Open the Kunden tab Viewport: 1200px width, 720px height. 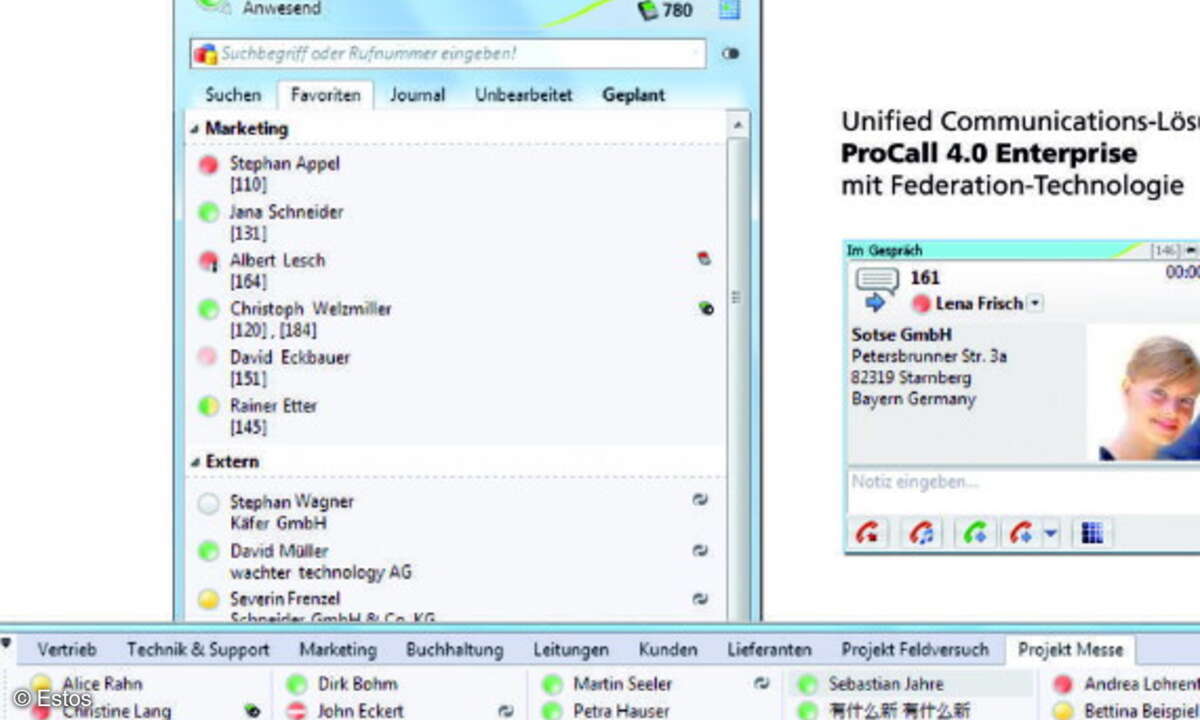pyautogui.click(x=668, y=650)
